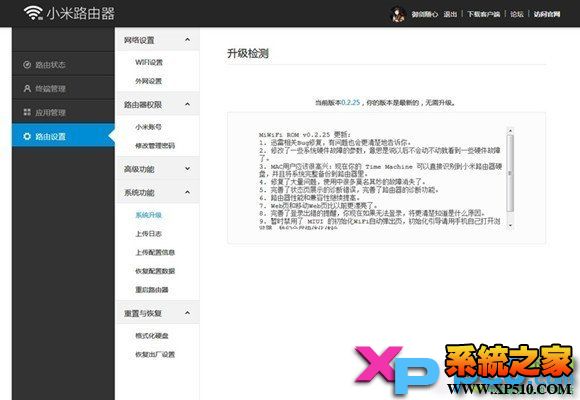580x400 pixels.
Task: Open 重启路由器 submenu item
Action: point(152,289)
